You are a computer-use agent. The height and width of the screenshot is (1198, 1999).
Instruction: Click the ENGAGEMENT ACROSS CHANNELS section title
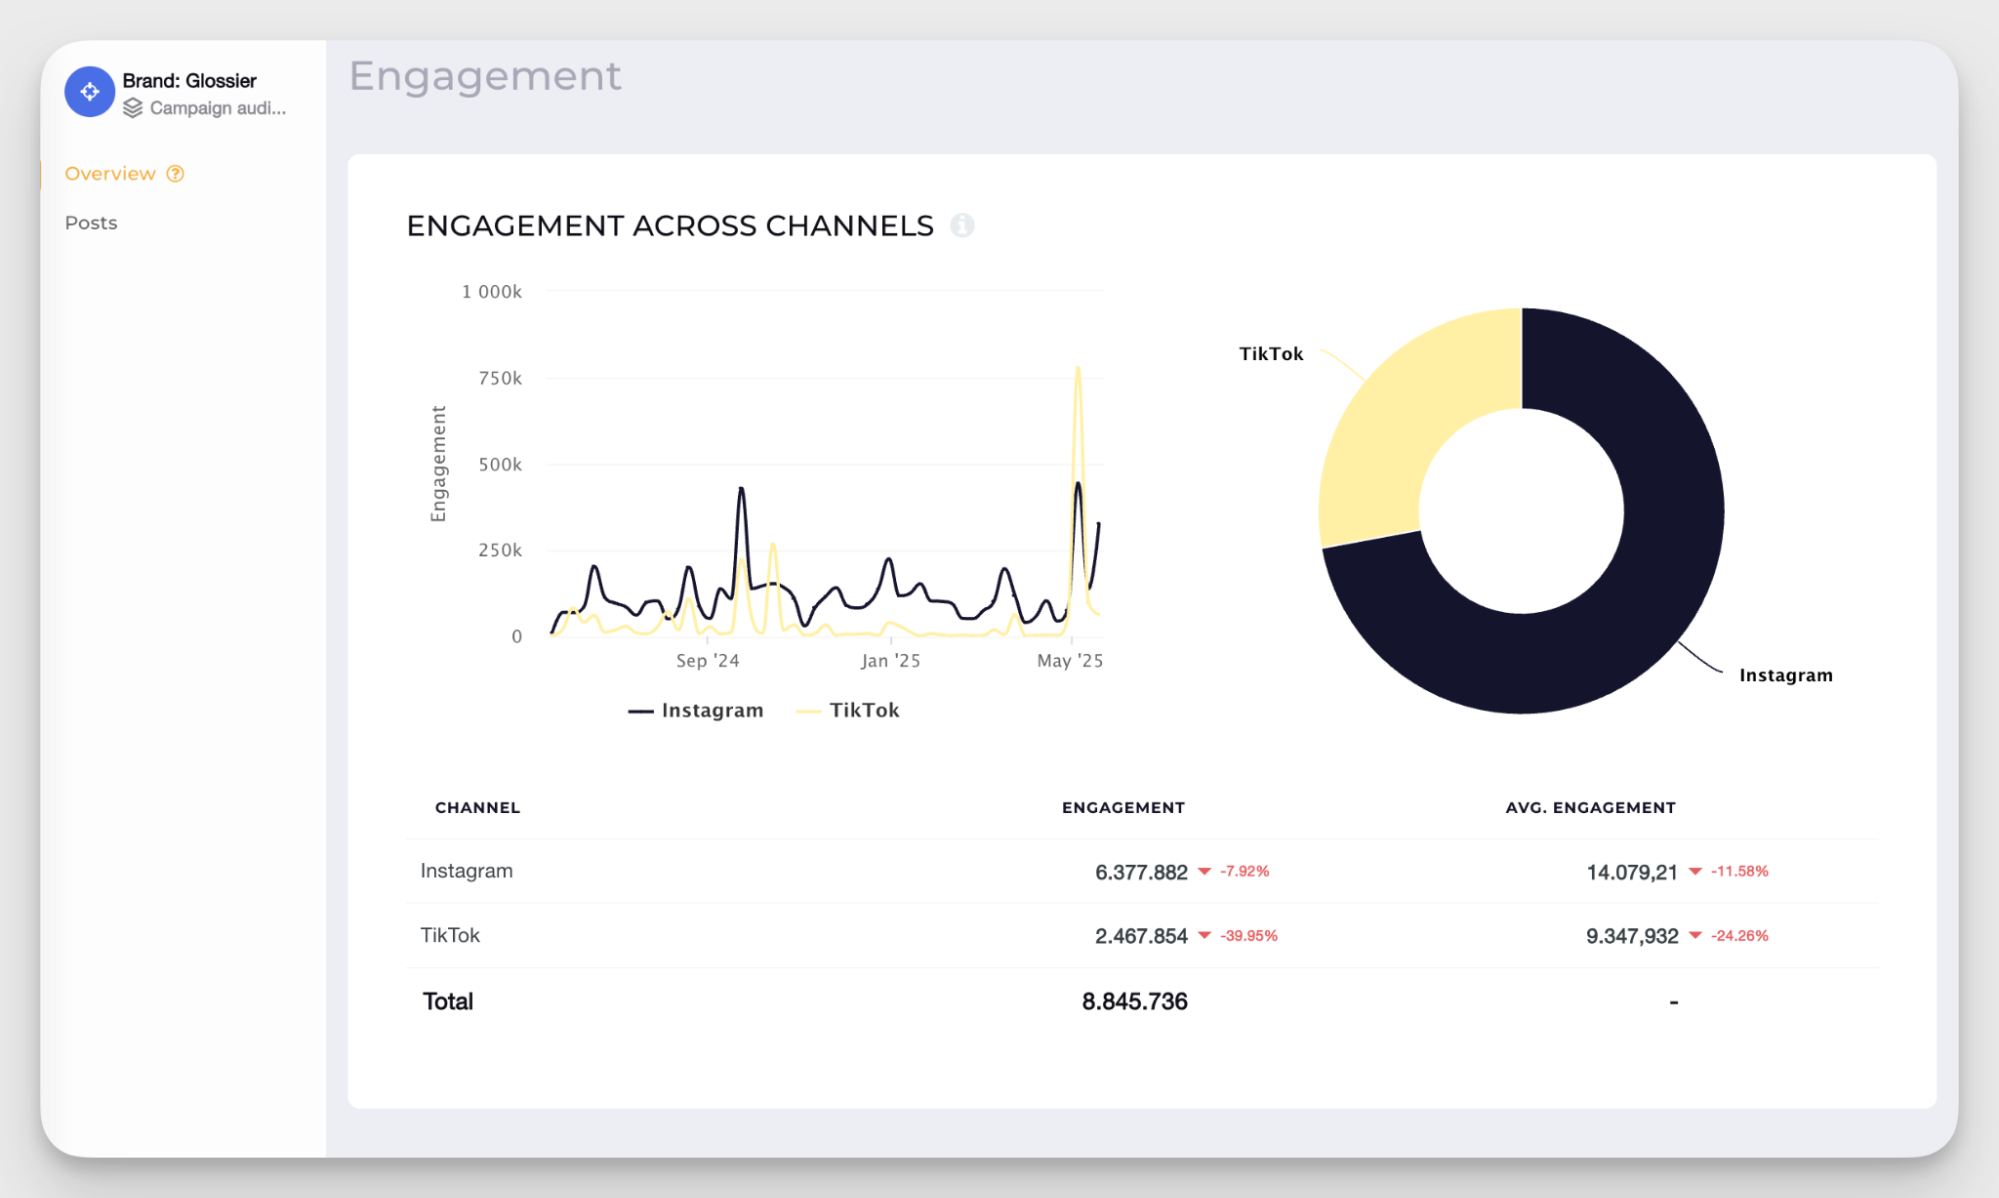670,226
